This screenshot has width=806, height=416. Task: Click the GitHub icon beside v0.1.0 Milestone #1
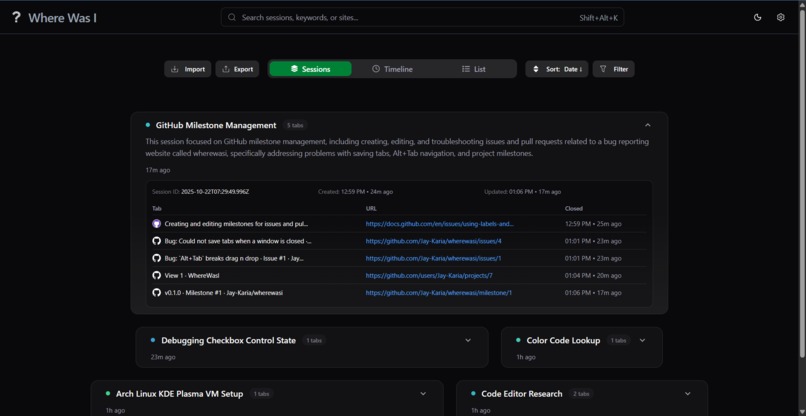click(x=157, y=293)
